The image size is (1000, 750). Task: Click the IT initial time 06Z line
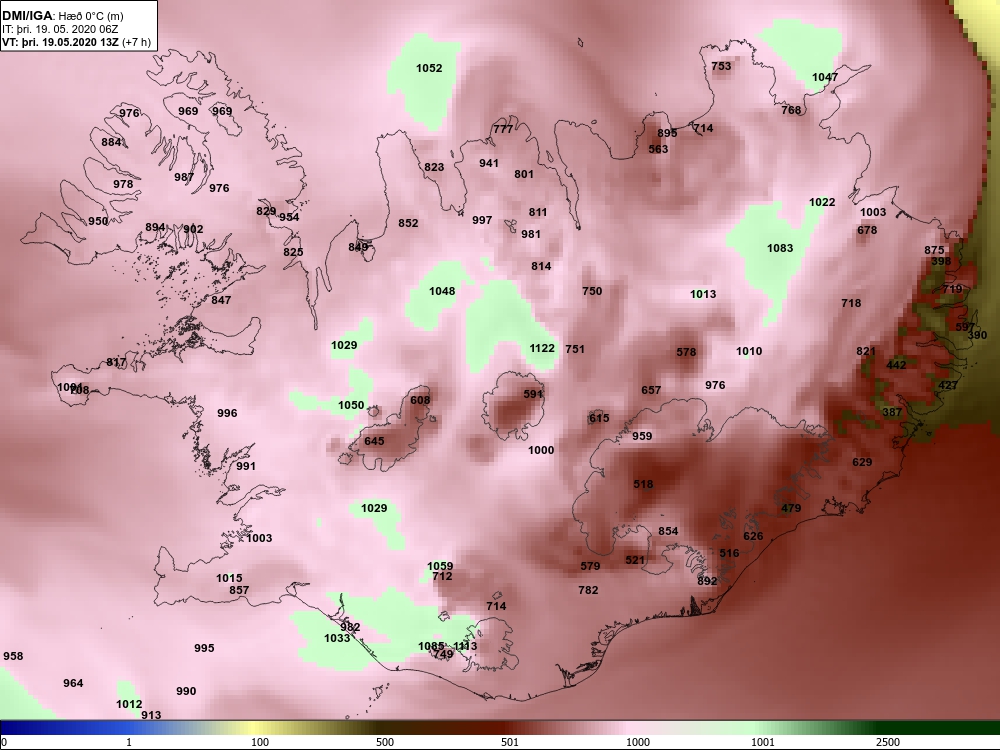click(x=60, y=29)
